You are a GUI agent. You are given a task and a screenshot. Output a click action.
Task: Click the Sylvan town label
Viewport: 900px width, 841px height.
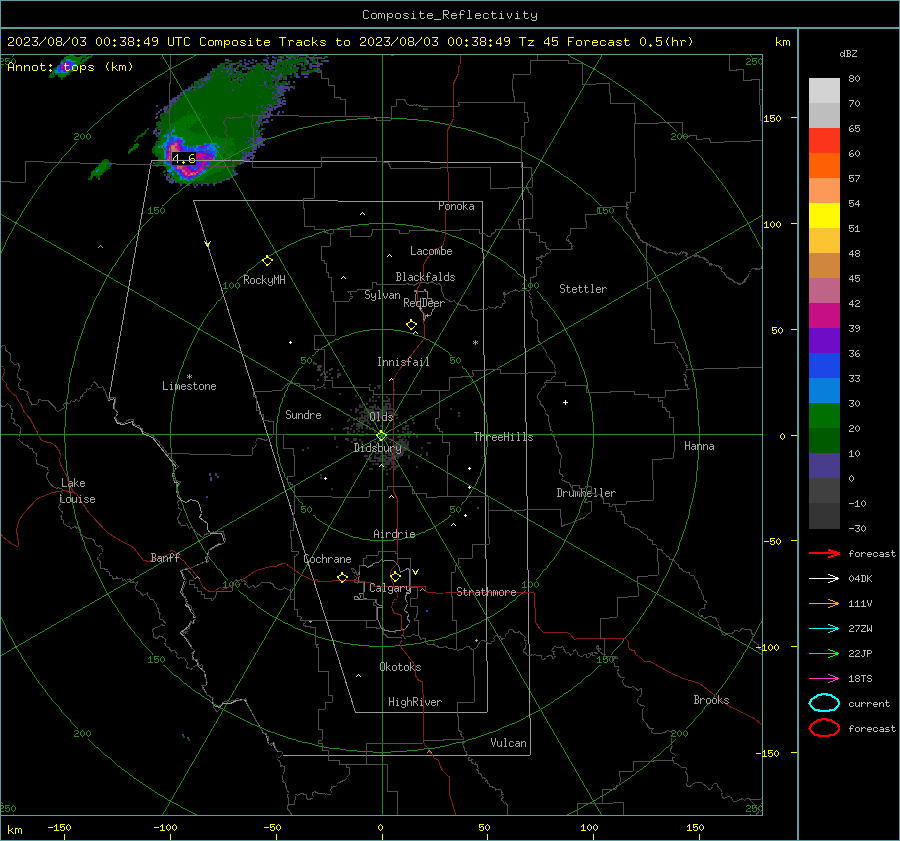pyautogui.click(x=382, y=295)
